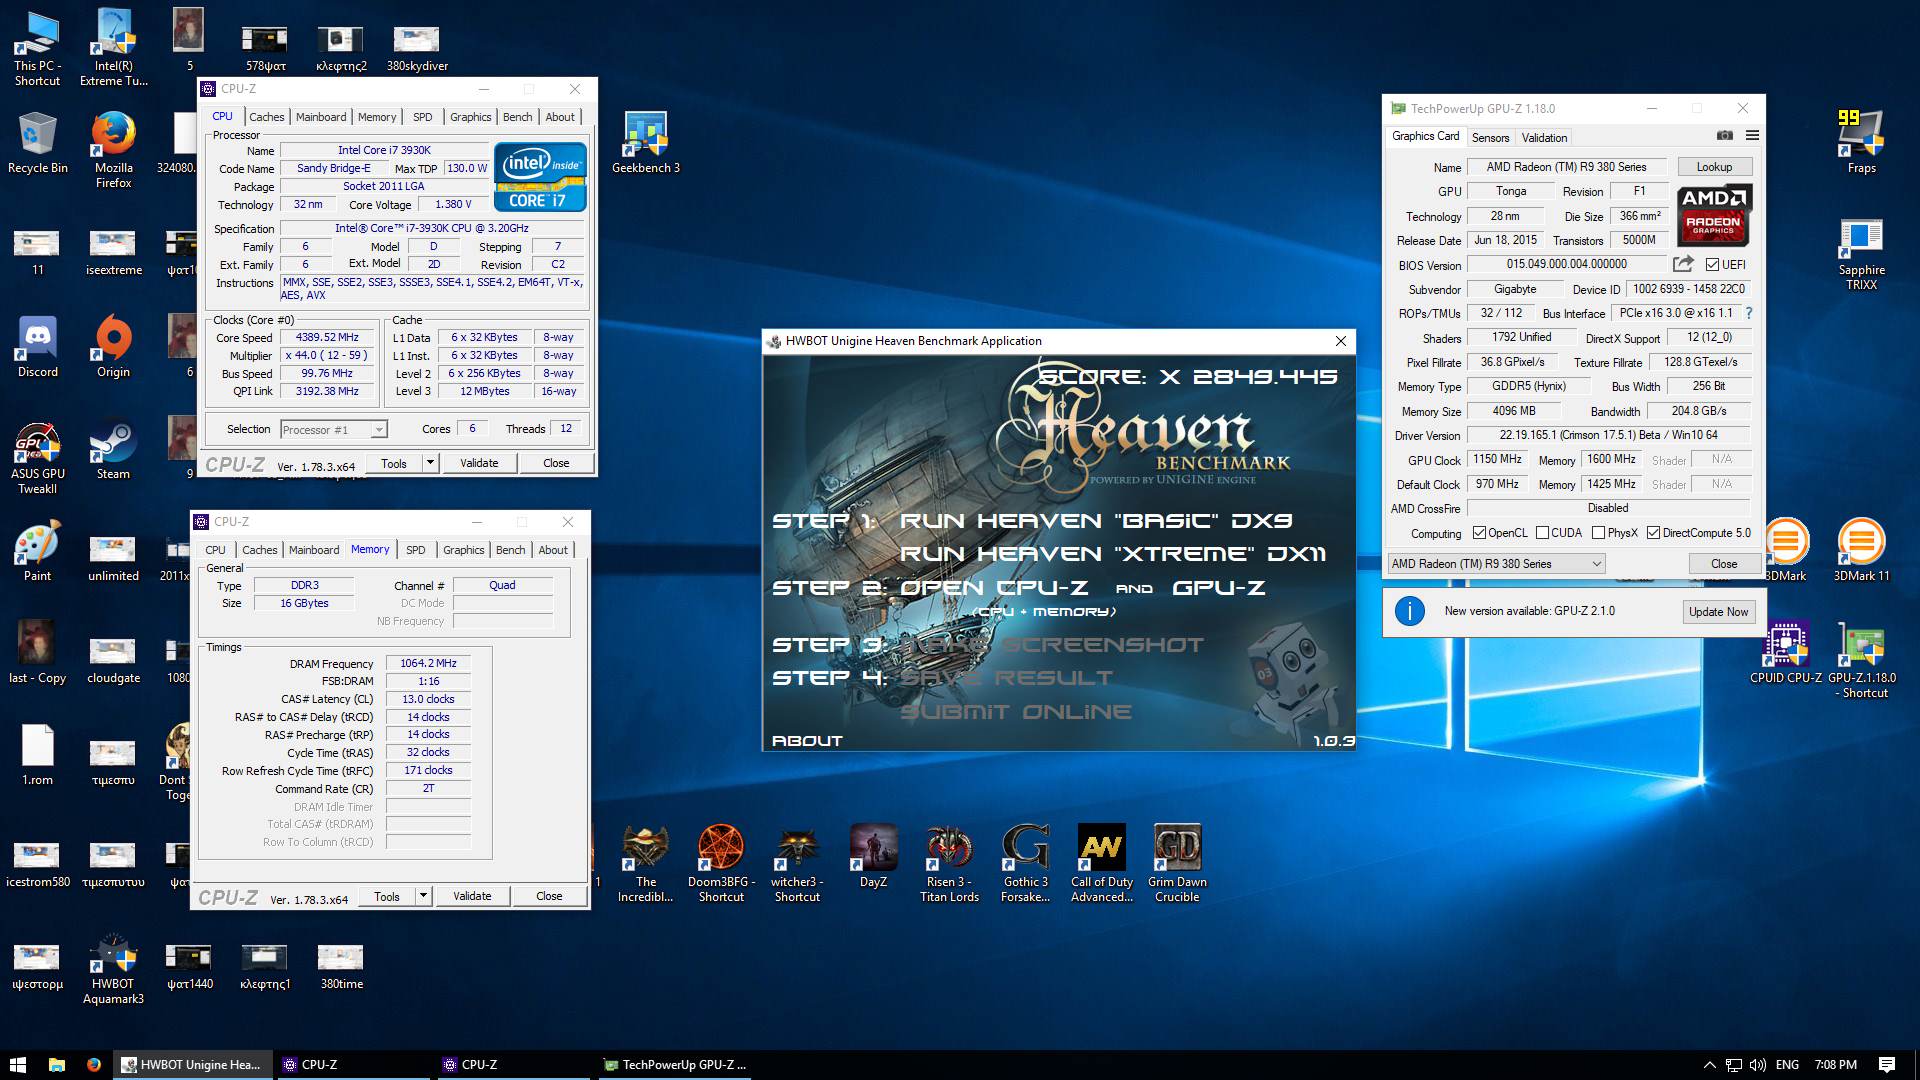Show hidden system tray icons chevron
This screenshot has height=1080, width=1920.
click(x=1709, y=1065)
